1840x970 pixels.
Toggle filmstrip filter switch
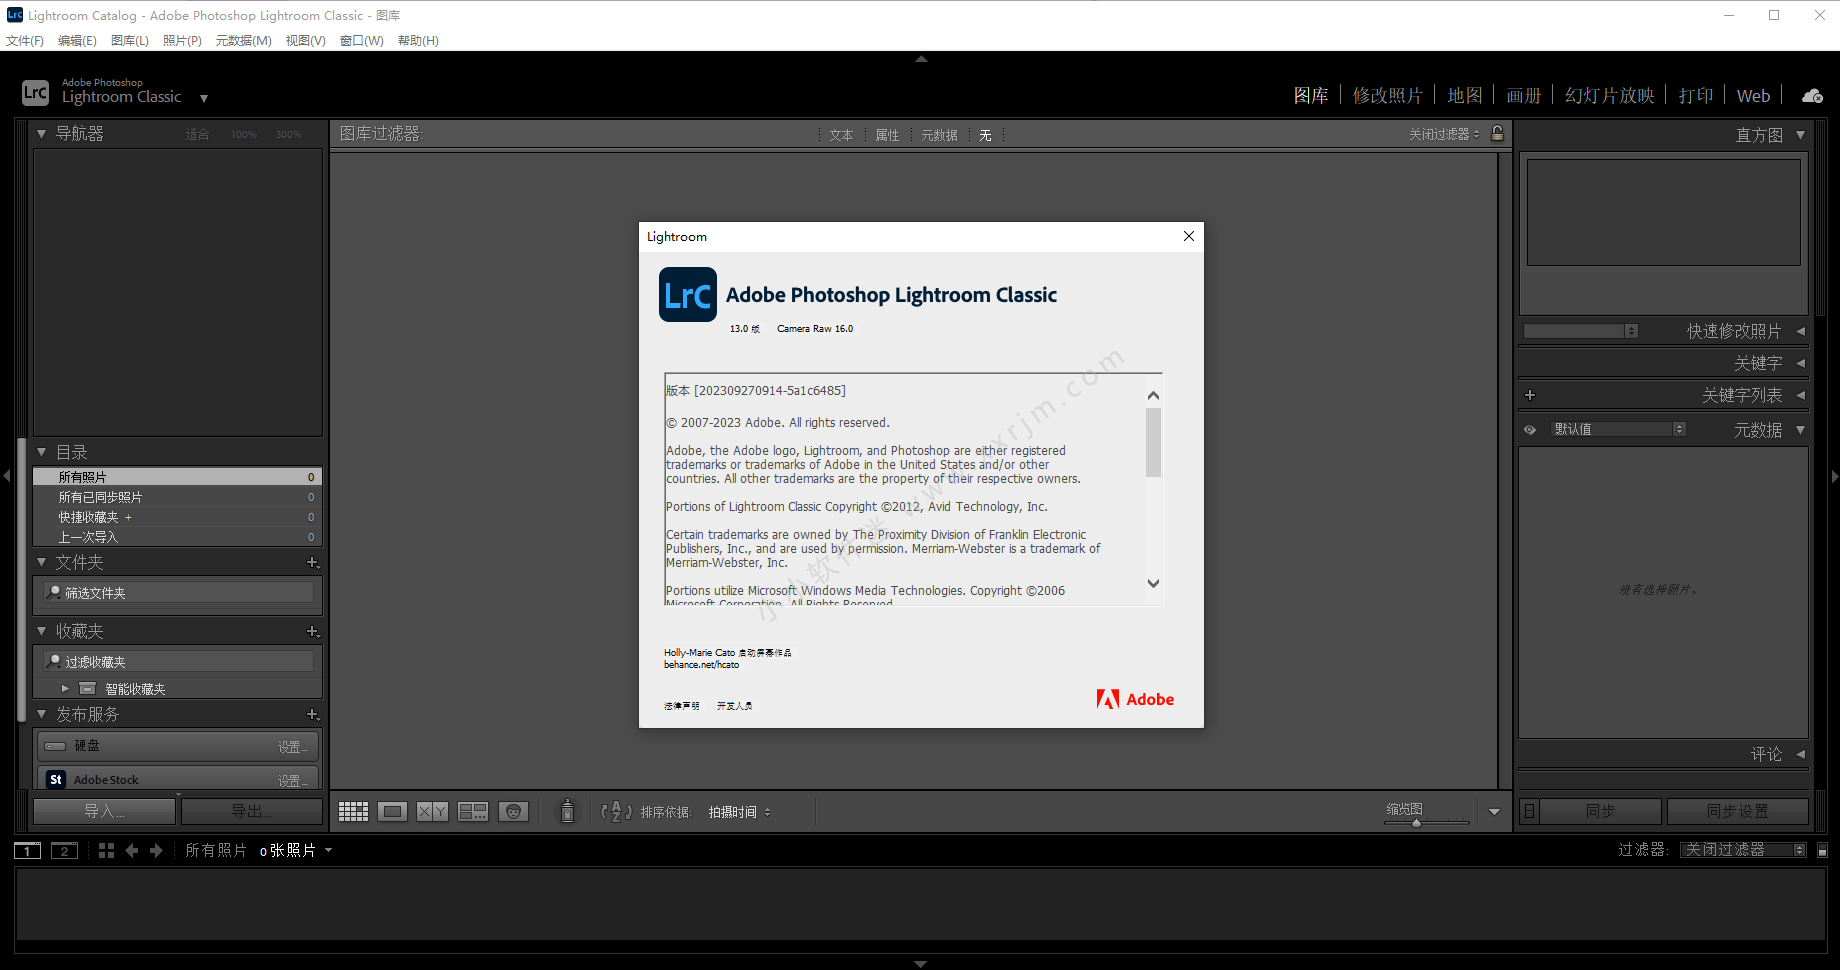tap(1822, 850)
